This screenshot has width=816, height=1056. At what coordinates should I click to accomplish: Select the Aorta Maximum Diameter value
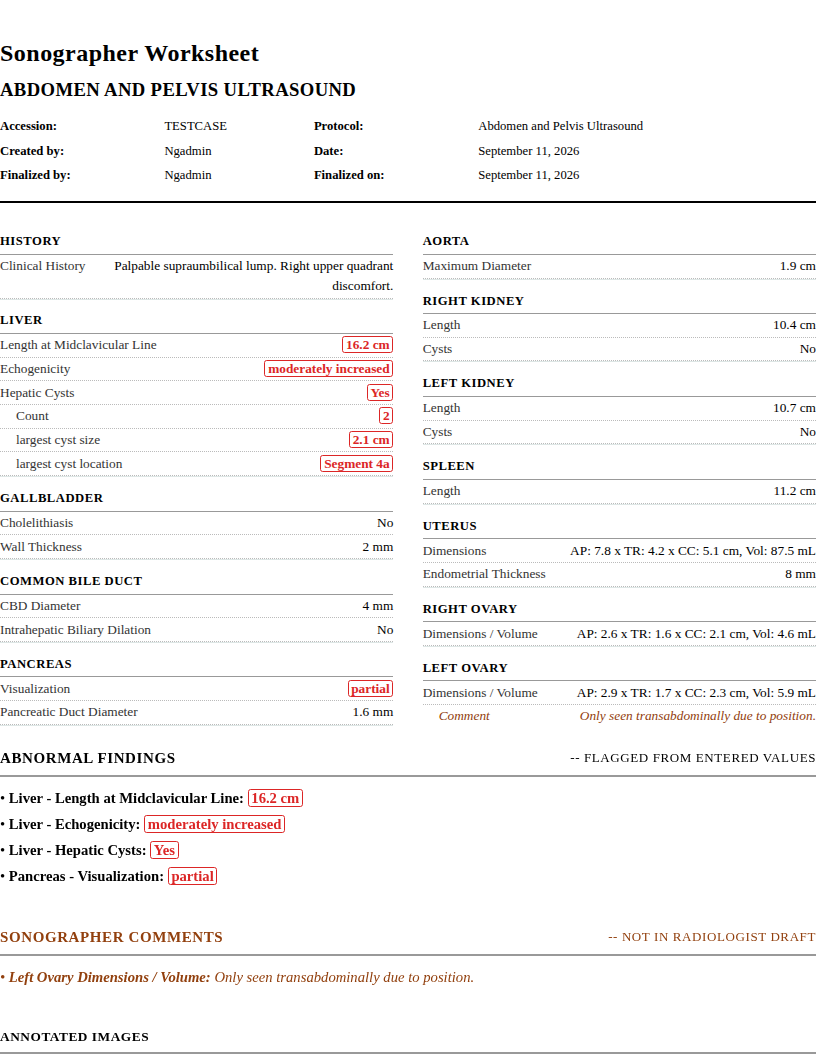(798, 266)
